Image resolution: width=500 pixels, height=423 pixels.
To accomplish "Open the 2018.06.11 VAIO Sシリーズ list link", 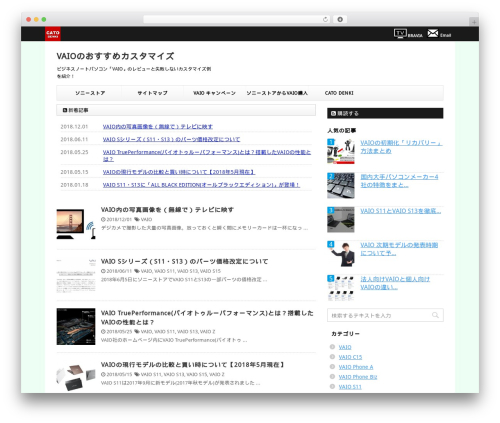I will [x=171, y=139].
